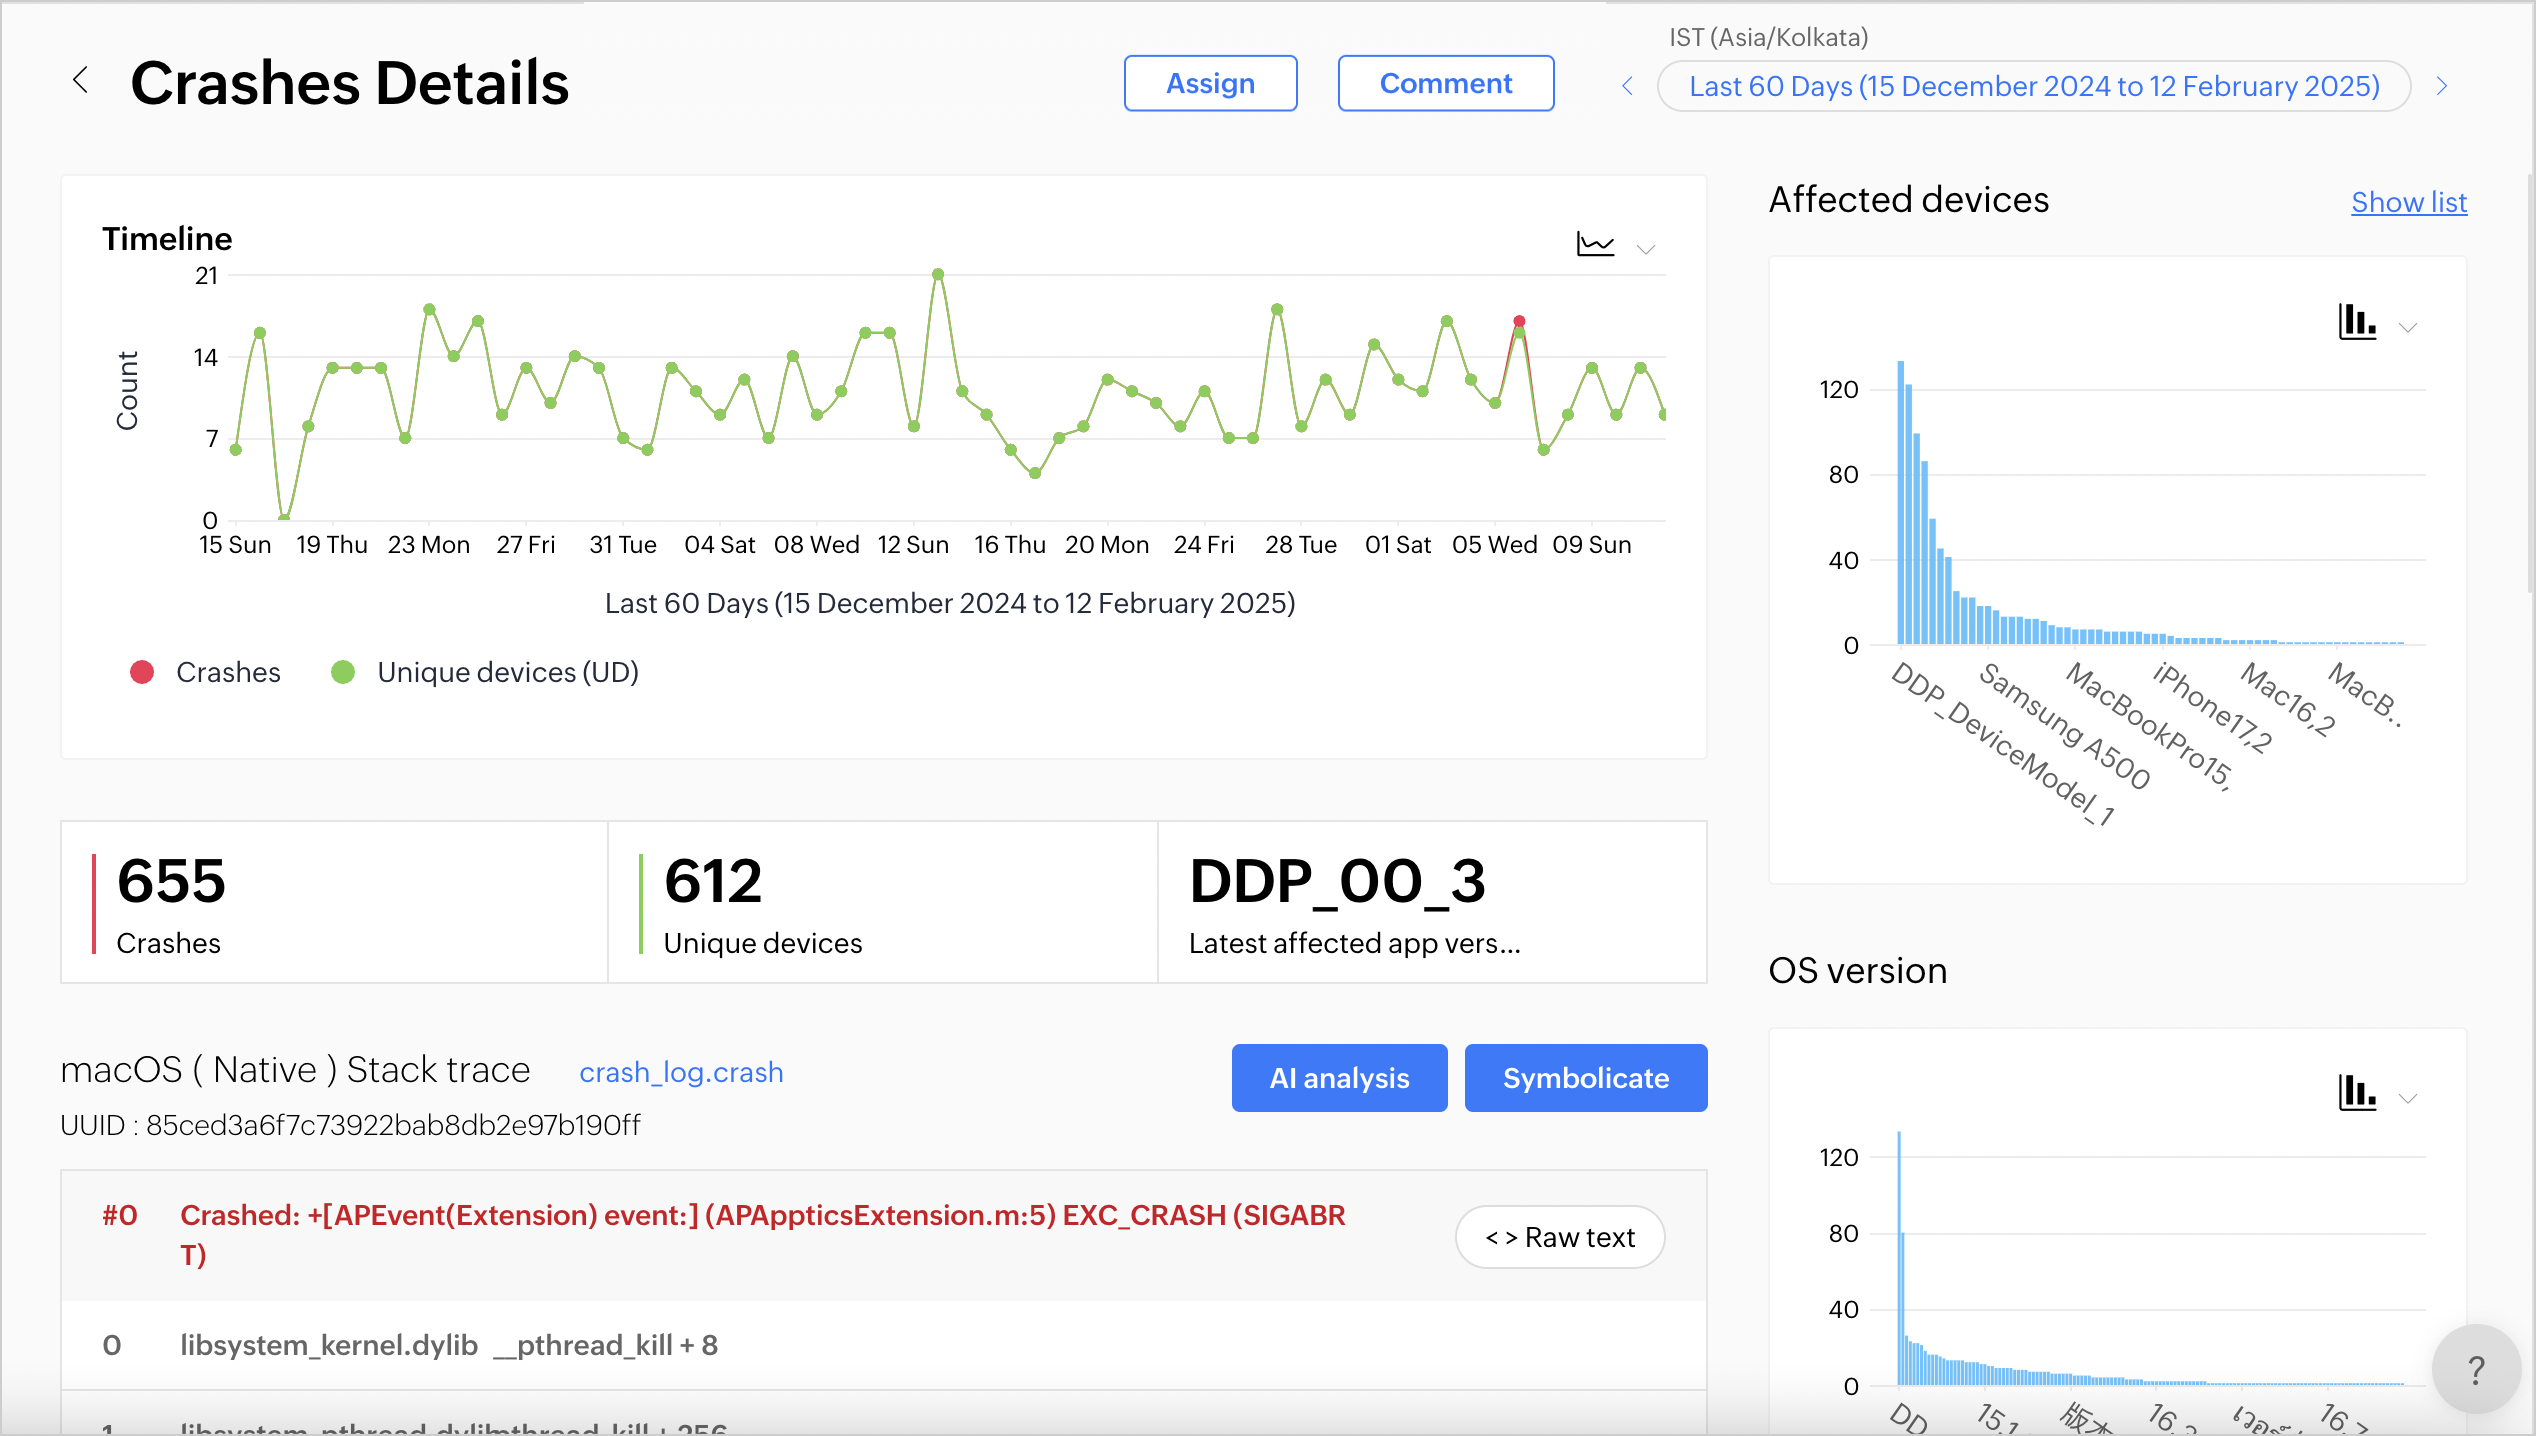The width and height of the screenshot is (2536, 1436).
Task: Click the Comment button
Action: pos(1445,83)
